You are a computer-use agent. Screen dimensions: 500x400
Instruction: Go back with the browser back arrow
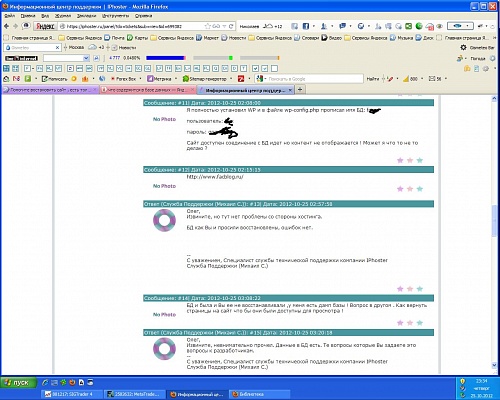pos(6,26)
